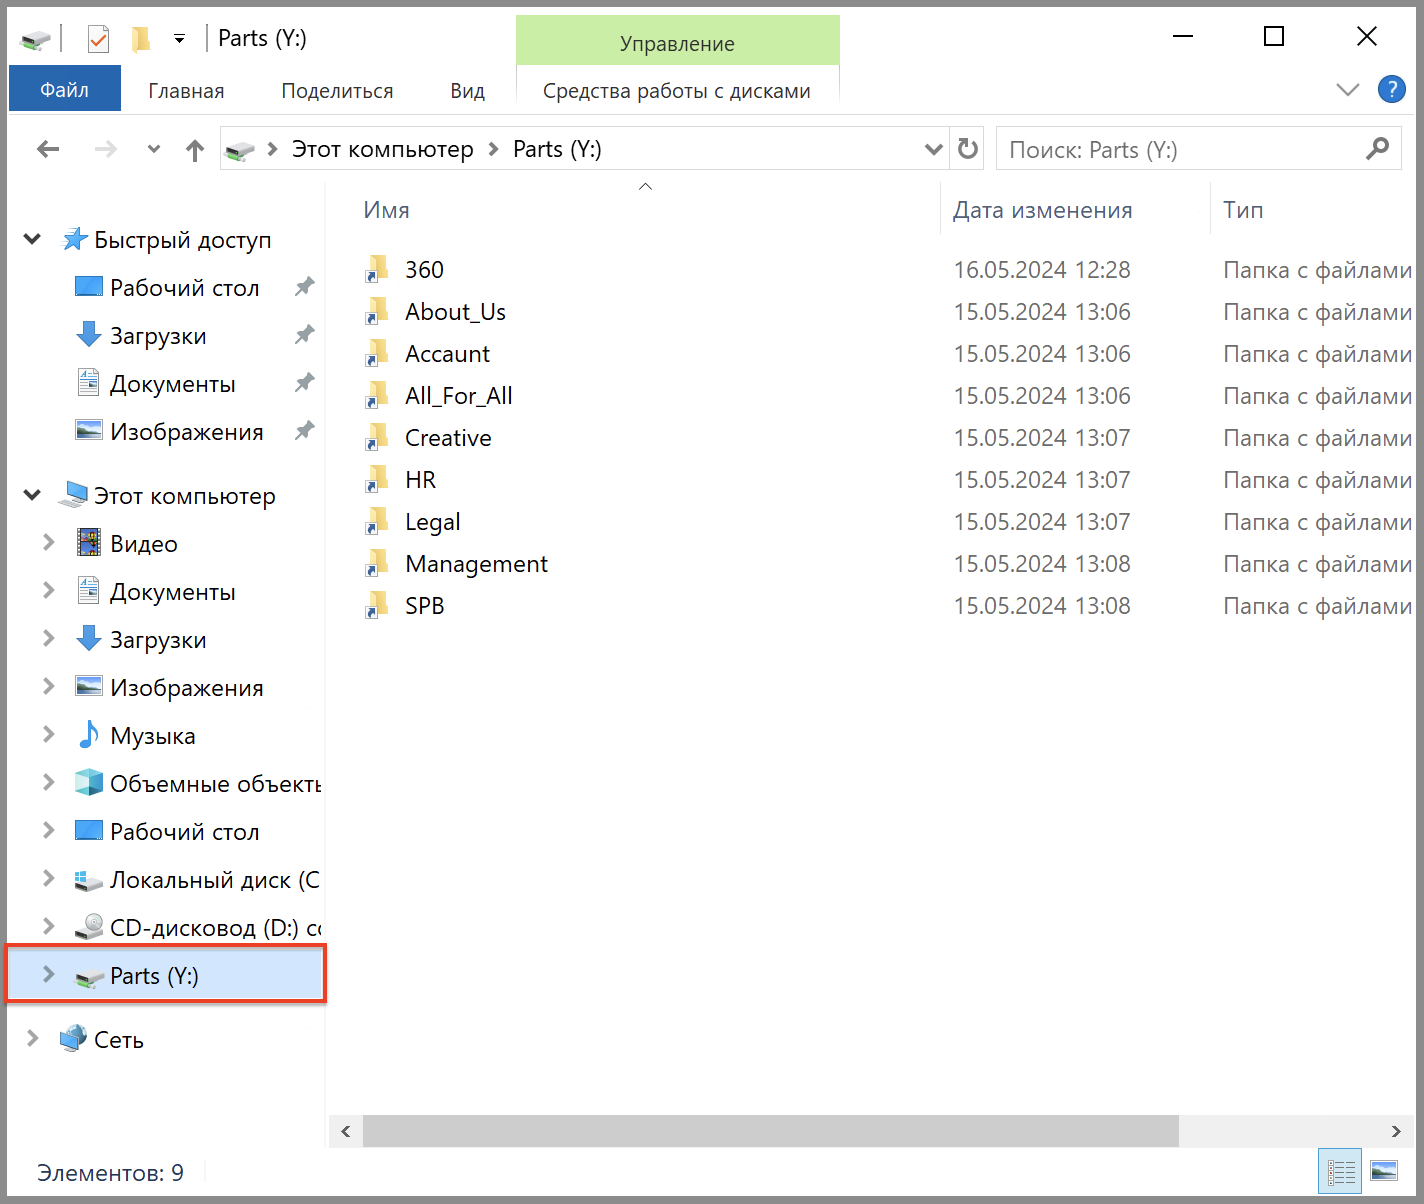Expand the Parts (Y:) drive tree node

48,975
